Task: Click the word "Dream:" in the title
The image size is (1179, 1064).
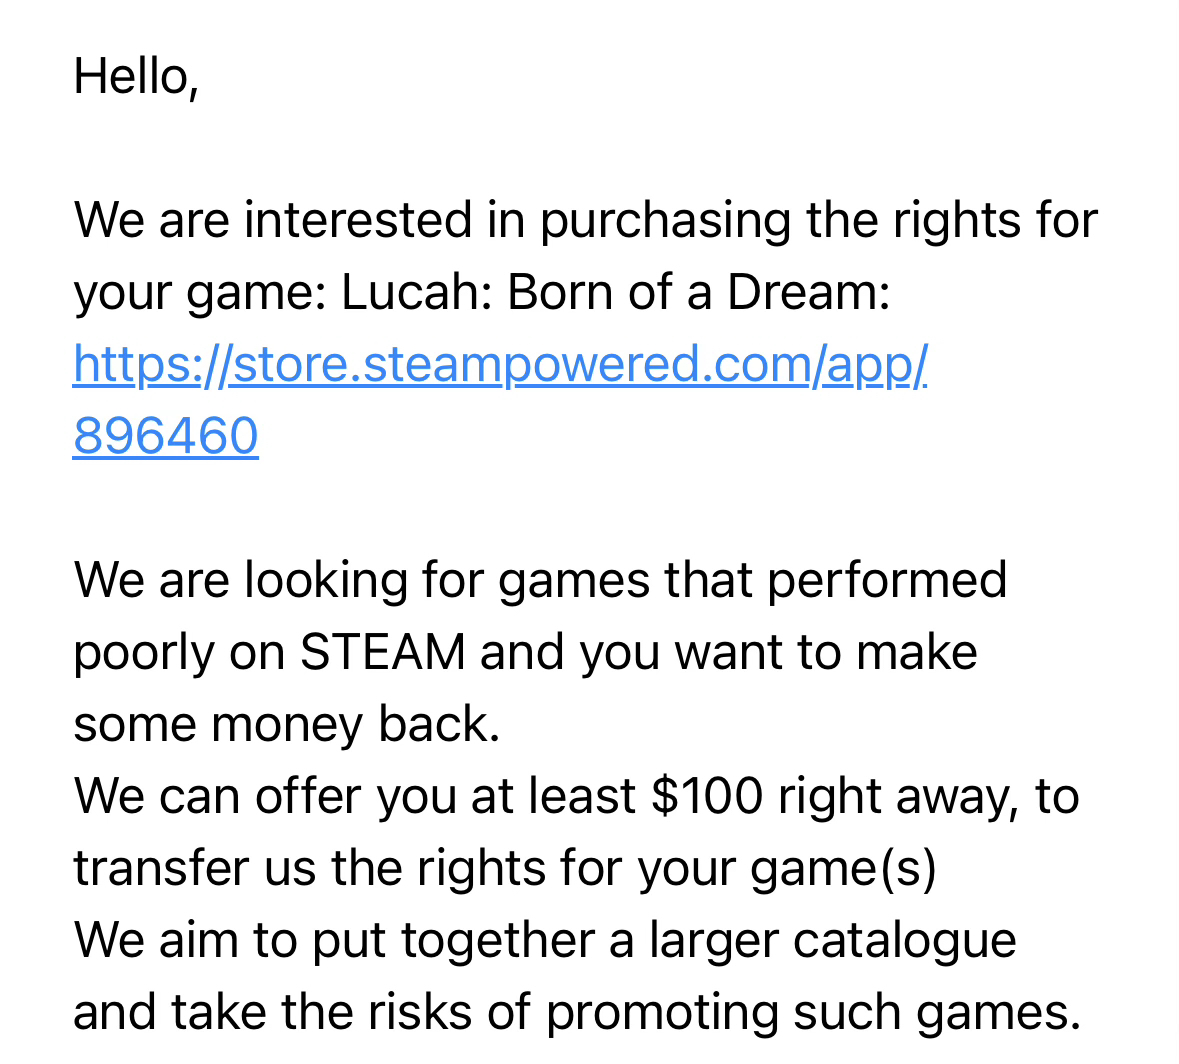Action: 808,293
